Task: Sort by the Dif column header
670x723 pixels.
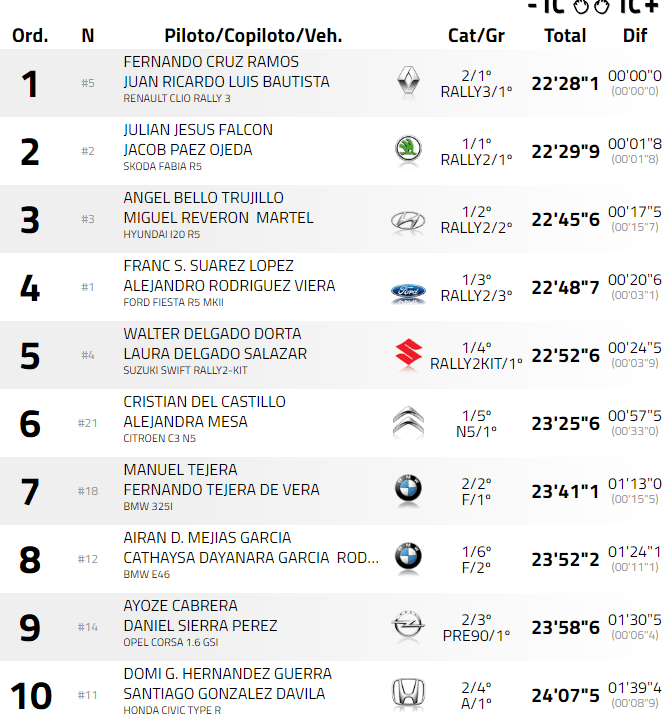Action: coord(634,36)
